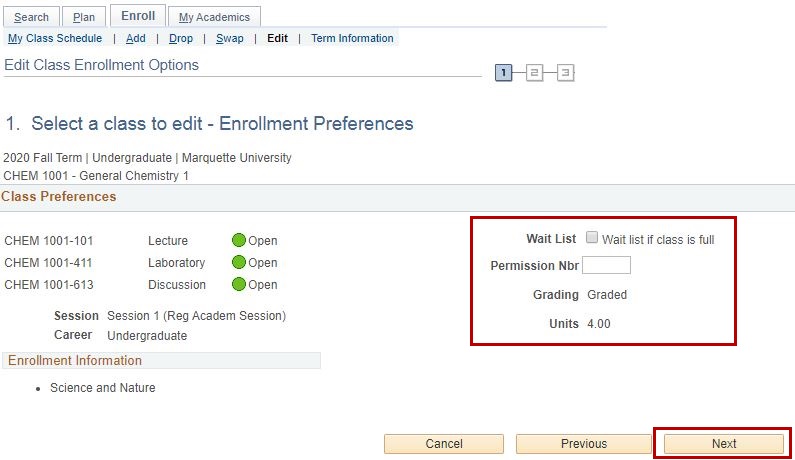Open the Swap class link
This screenshot has width=795, height=460.
point(229,38)
